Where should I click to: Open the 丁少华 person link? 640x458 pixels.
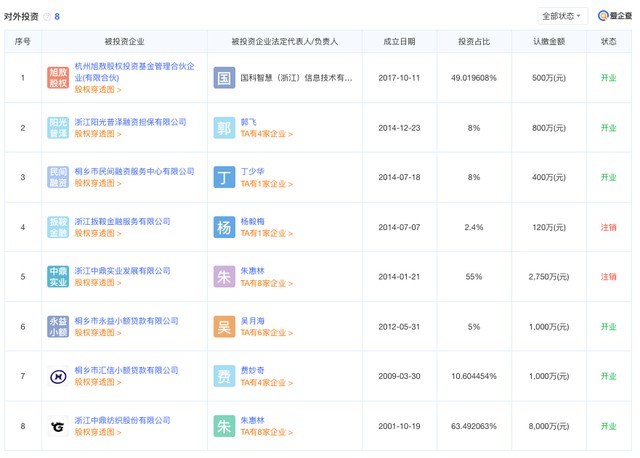[x=253, y=171]
